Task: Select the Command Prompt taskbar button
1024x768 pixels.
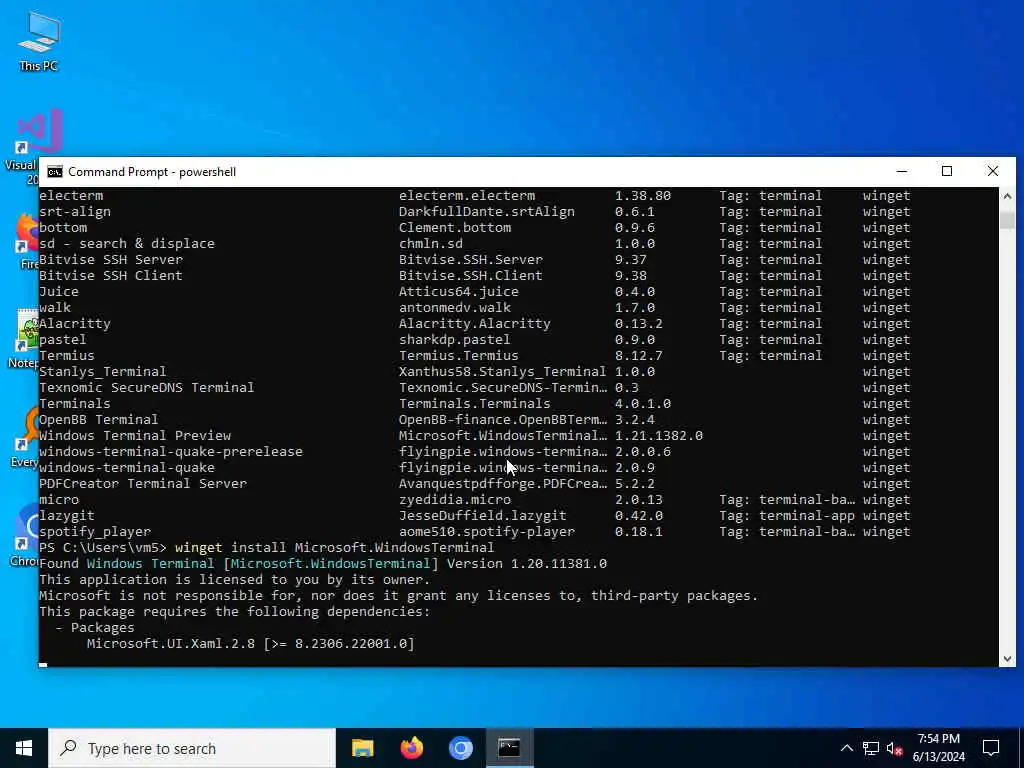Action: (x=509, y=748)
